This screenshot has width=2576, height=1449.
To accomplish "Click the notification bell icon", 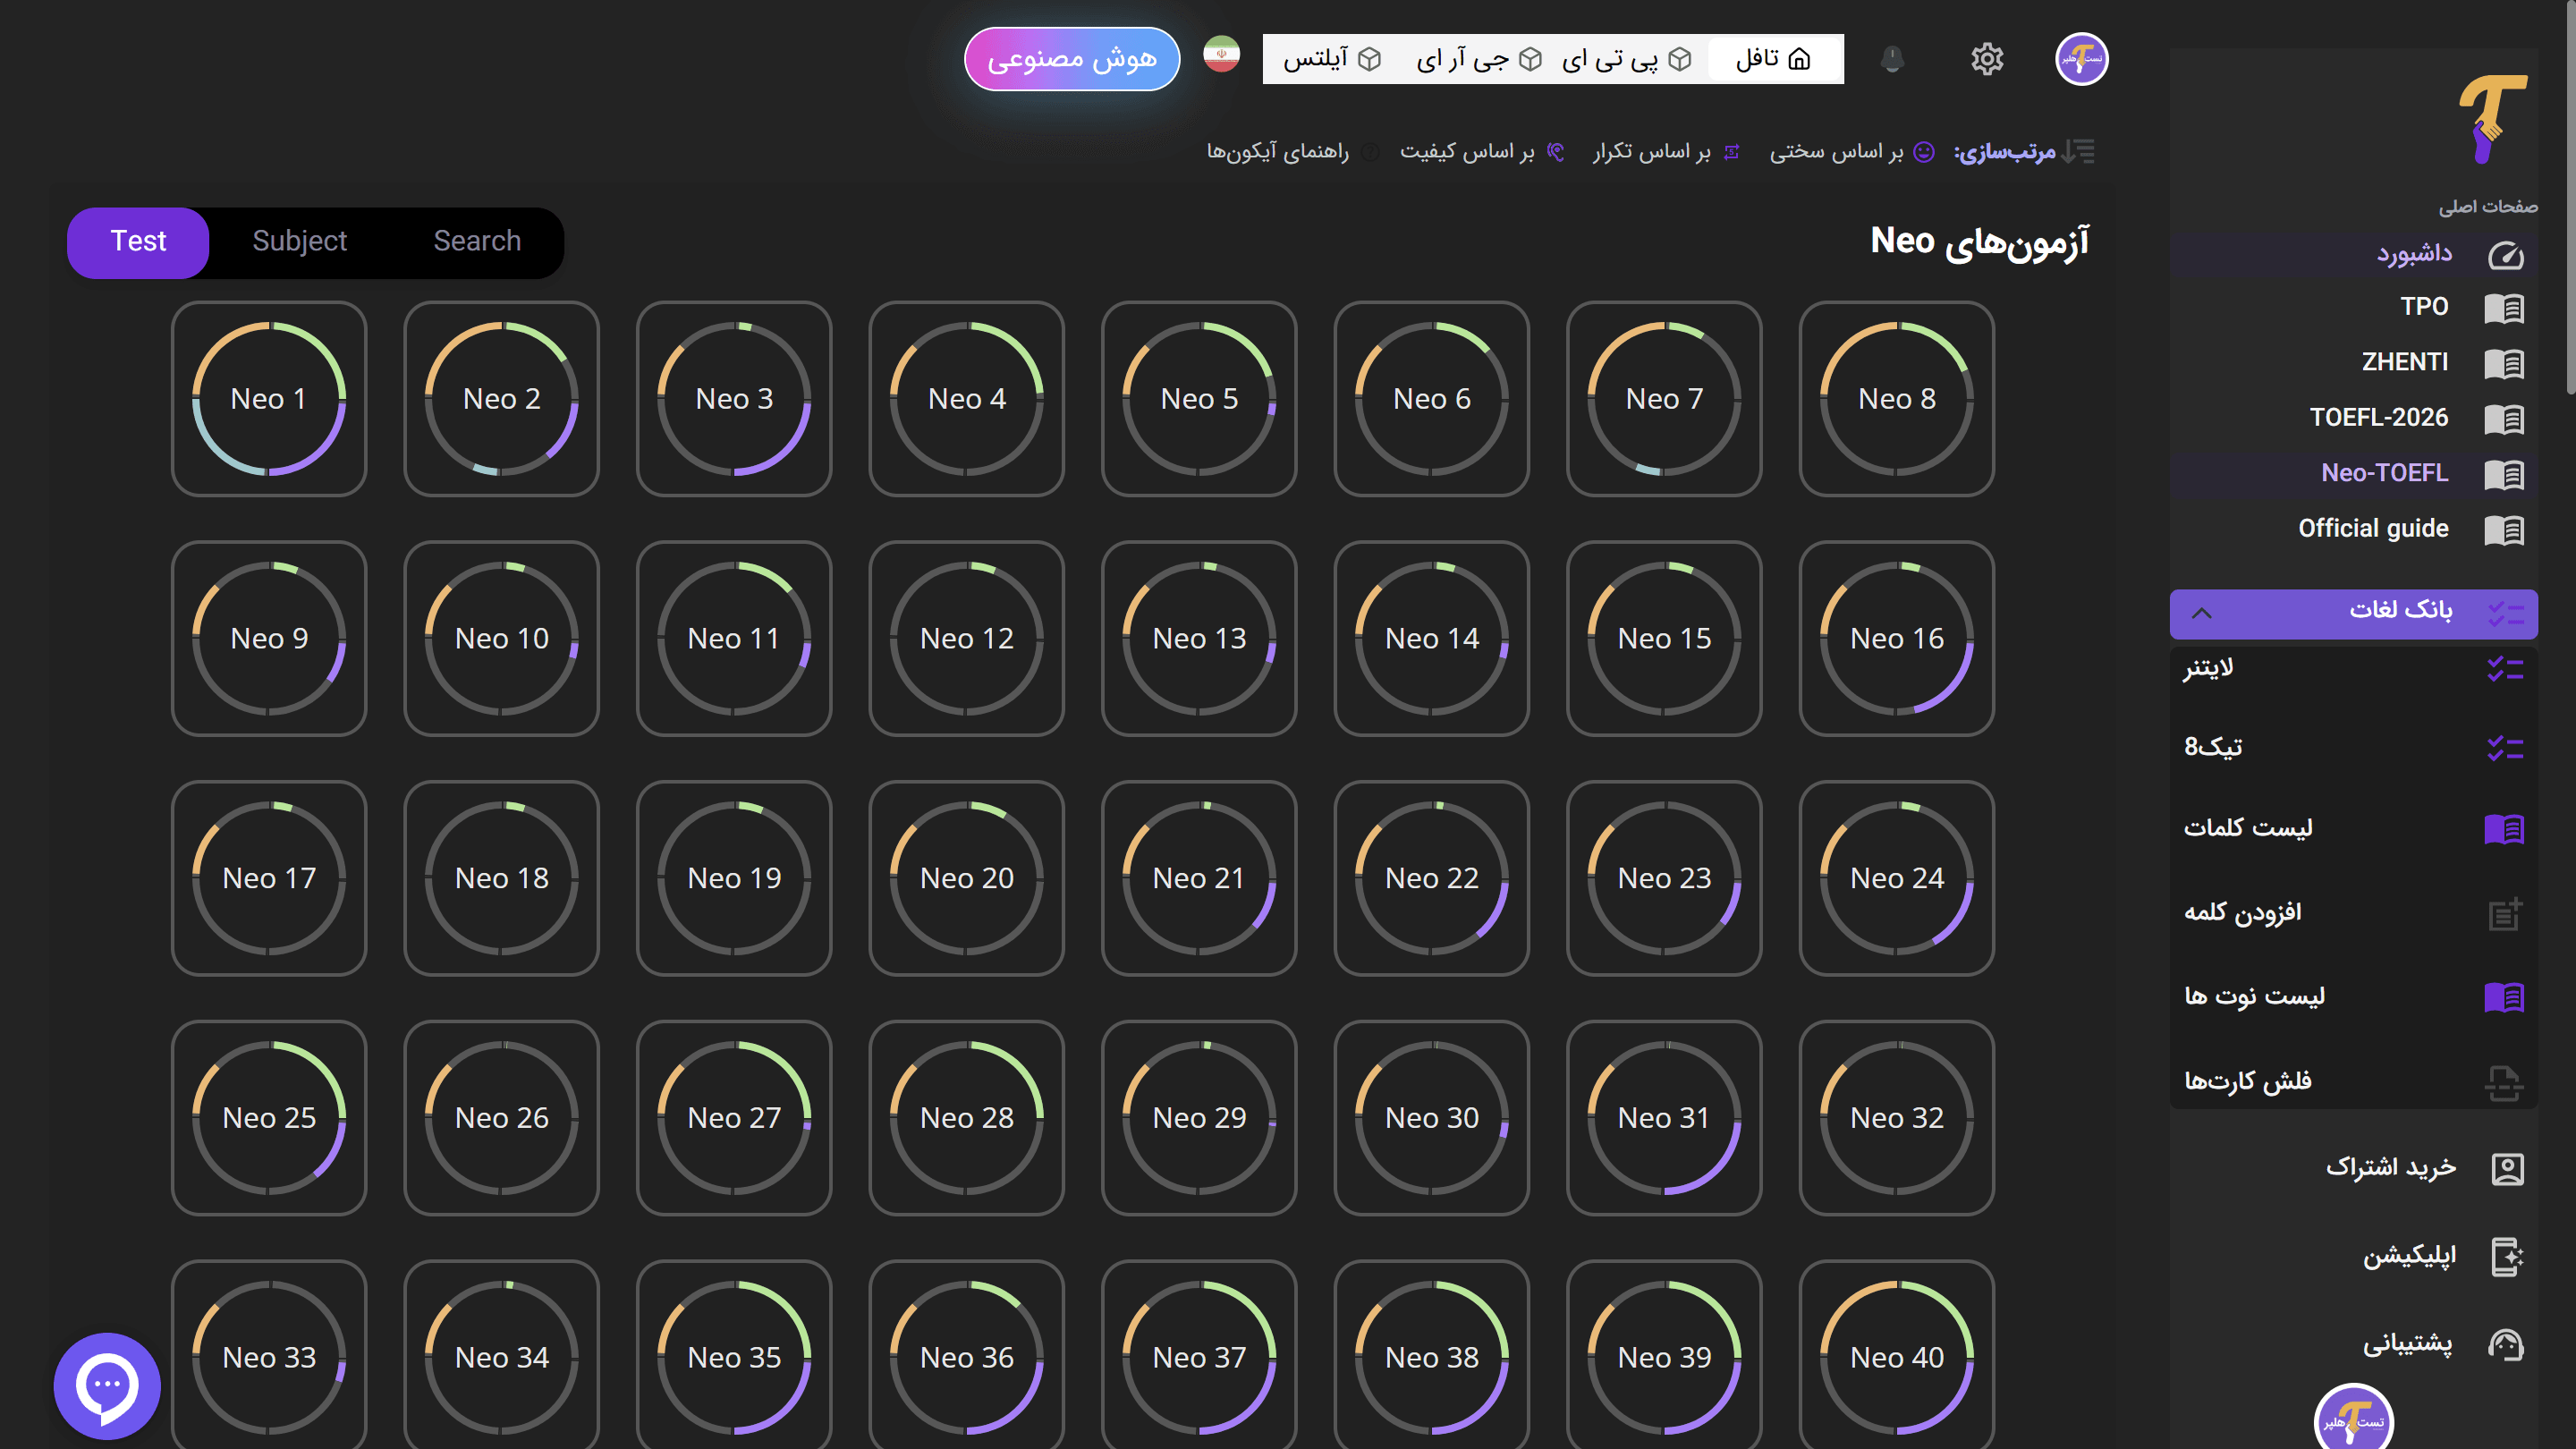I will (1891, 59).
